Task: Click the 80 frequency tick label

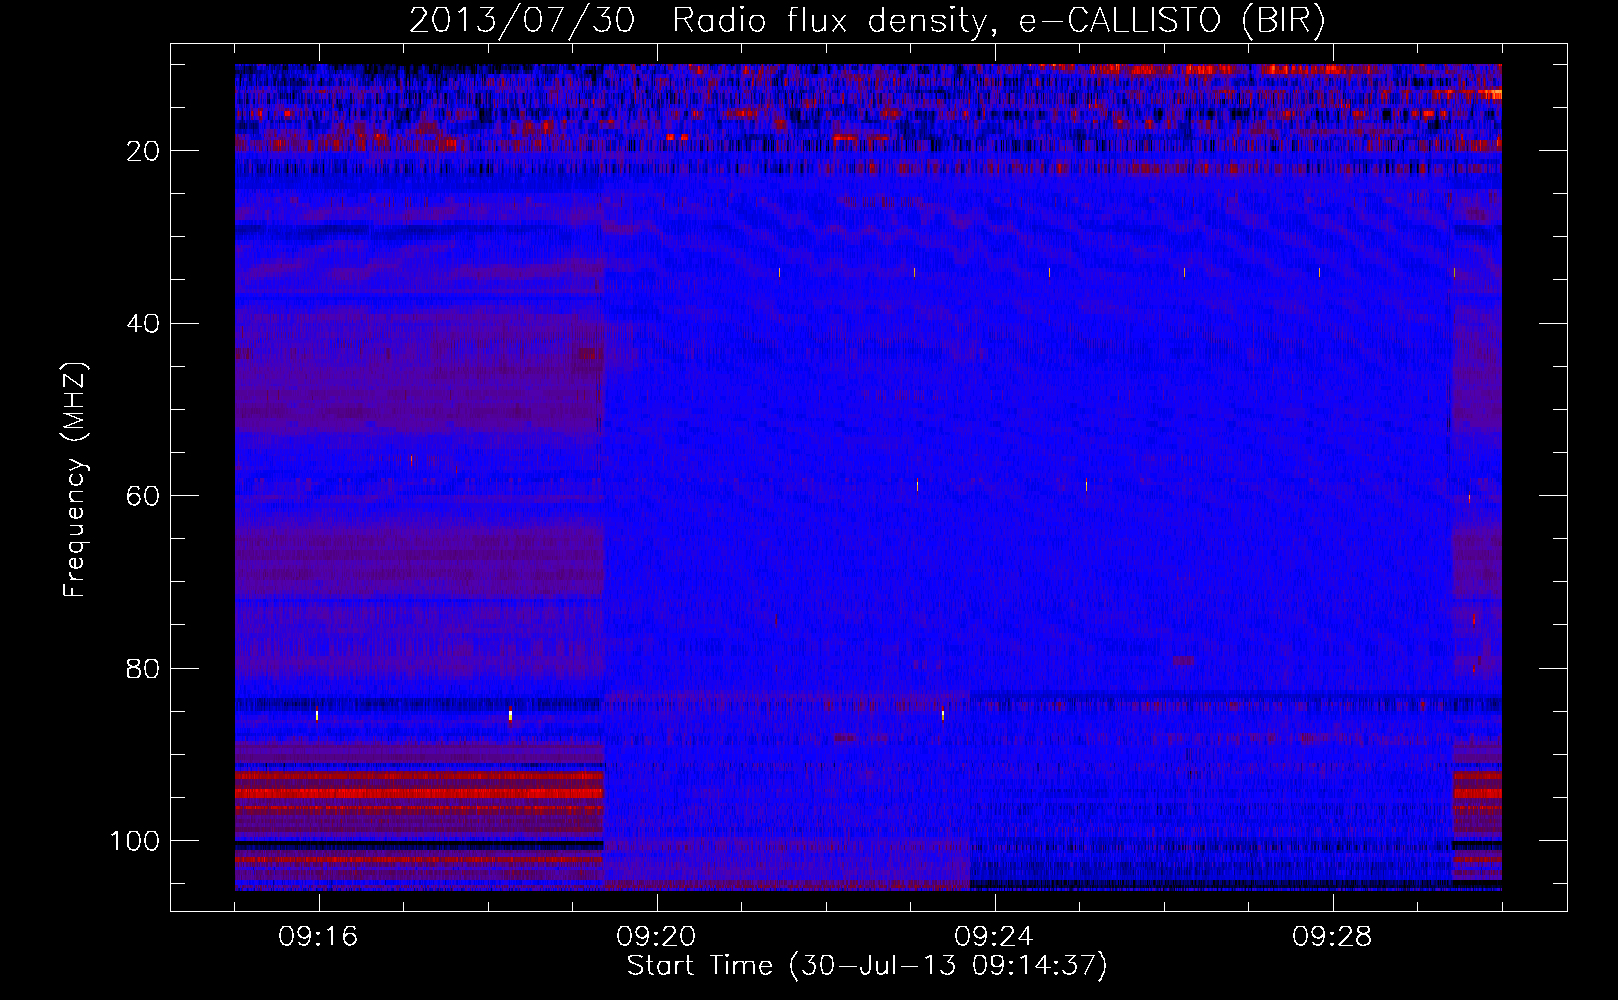Action: (143, 668)
